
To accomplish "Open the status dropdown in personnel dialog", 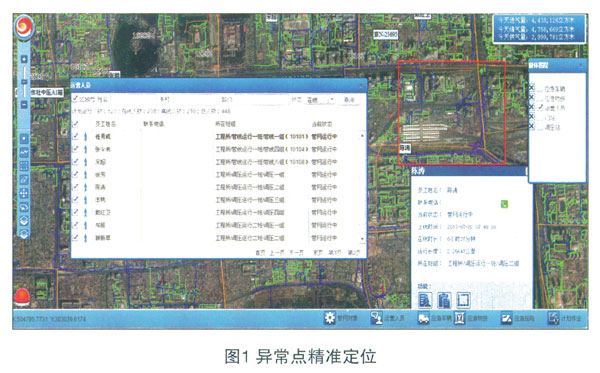I will coord(320,100).
